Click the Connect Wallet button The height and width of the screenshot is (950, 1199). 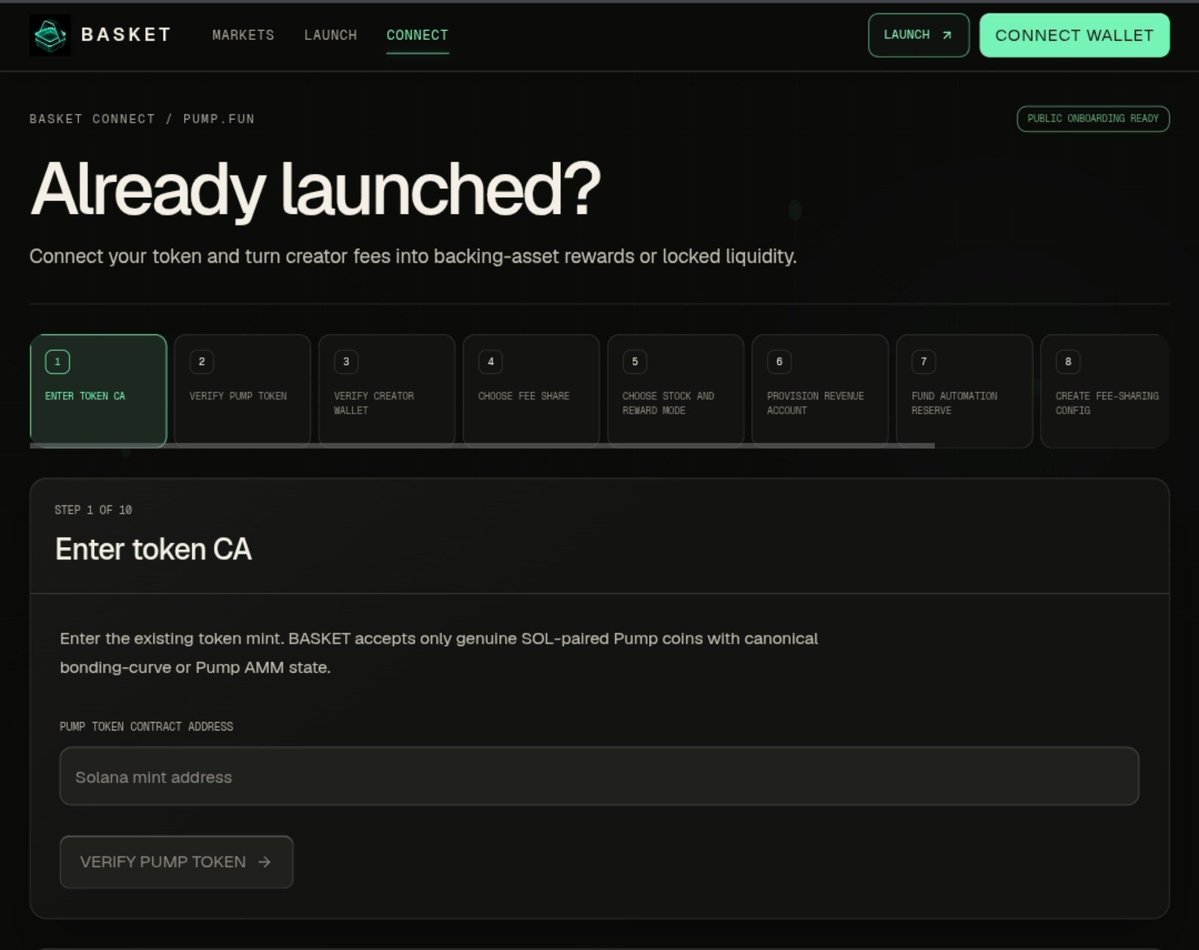1074,35
